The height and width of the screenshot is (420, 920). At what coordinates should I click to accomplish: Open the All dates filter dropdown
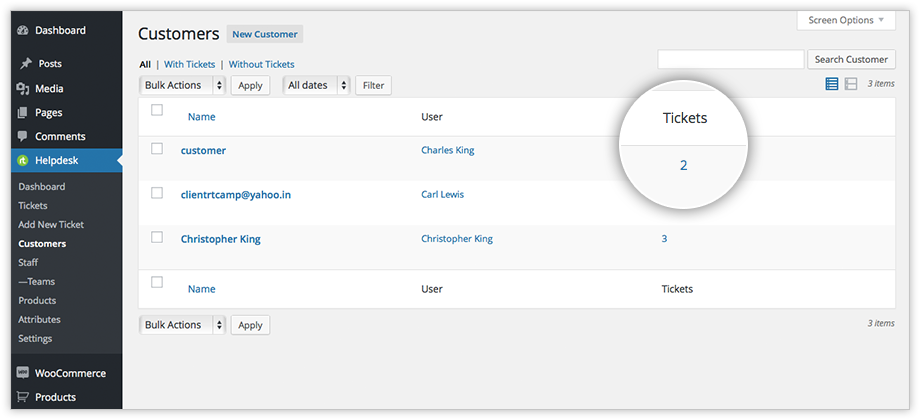click(x=316, y=86)
